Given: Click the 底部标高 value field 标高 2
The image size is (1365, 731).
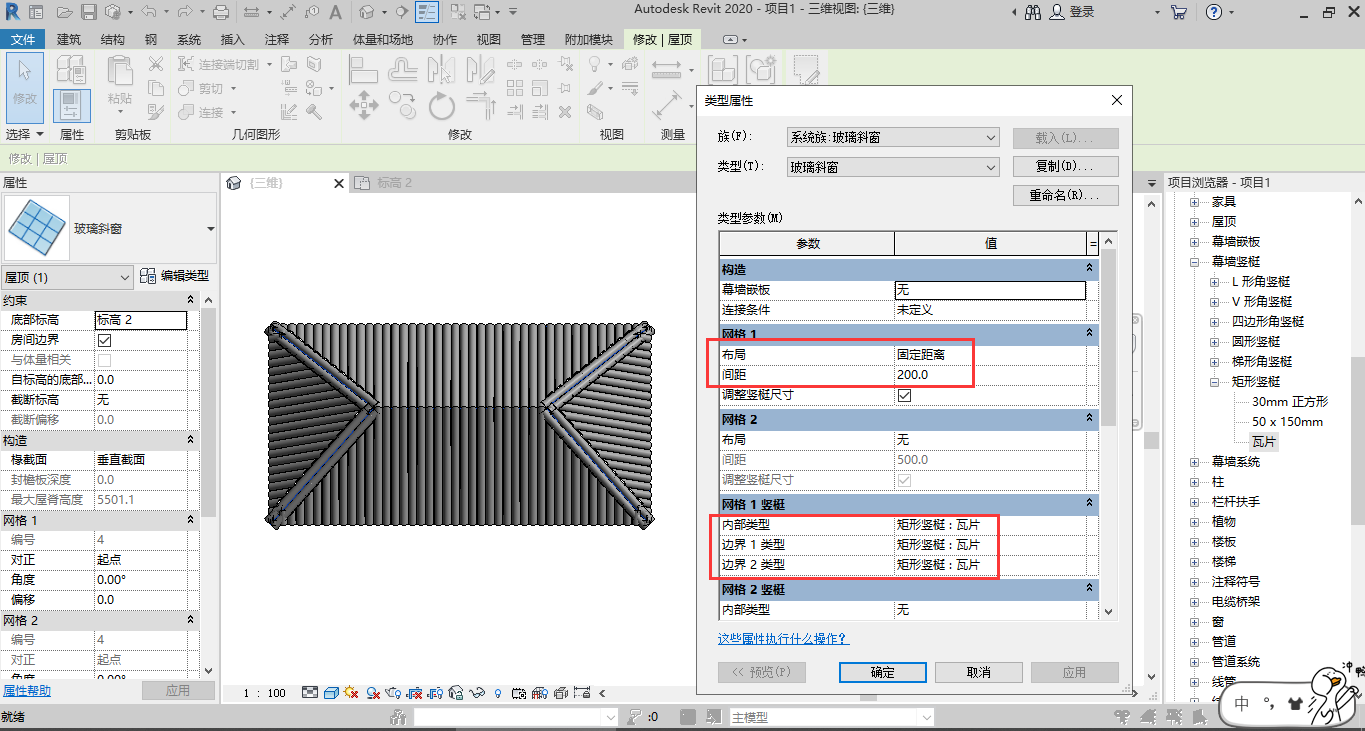Looking at the screenshot, I should tap(141, 320).
